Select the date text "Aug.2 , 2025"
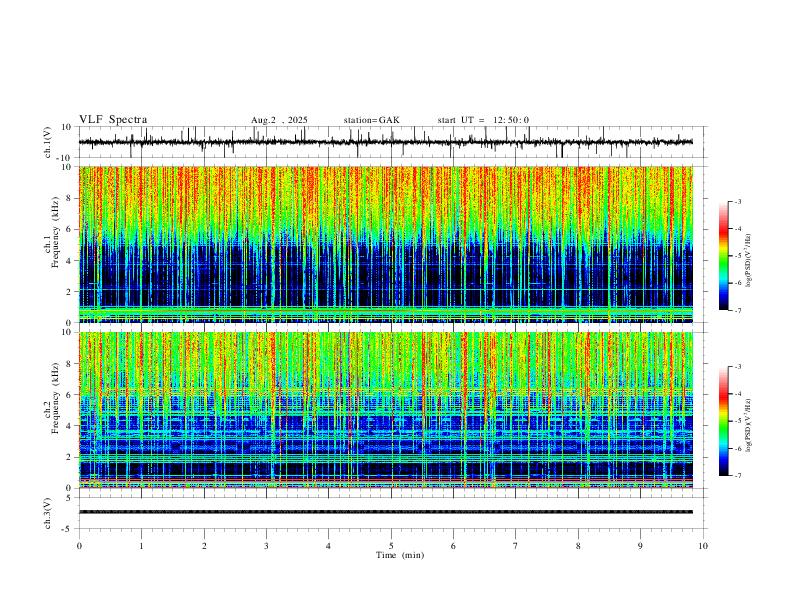The height and width of the screenshot is (612, 792). (279, 120)
